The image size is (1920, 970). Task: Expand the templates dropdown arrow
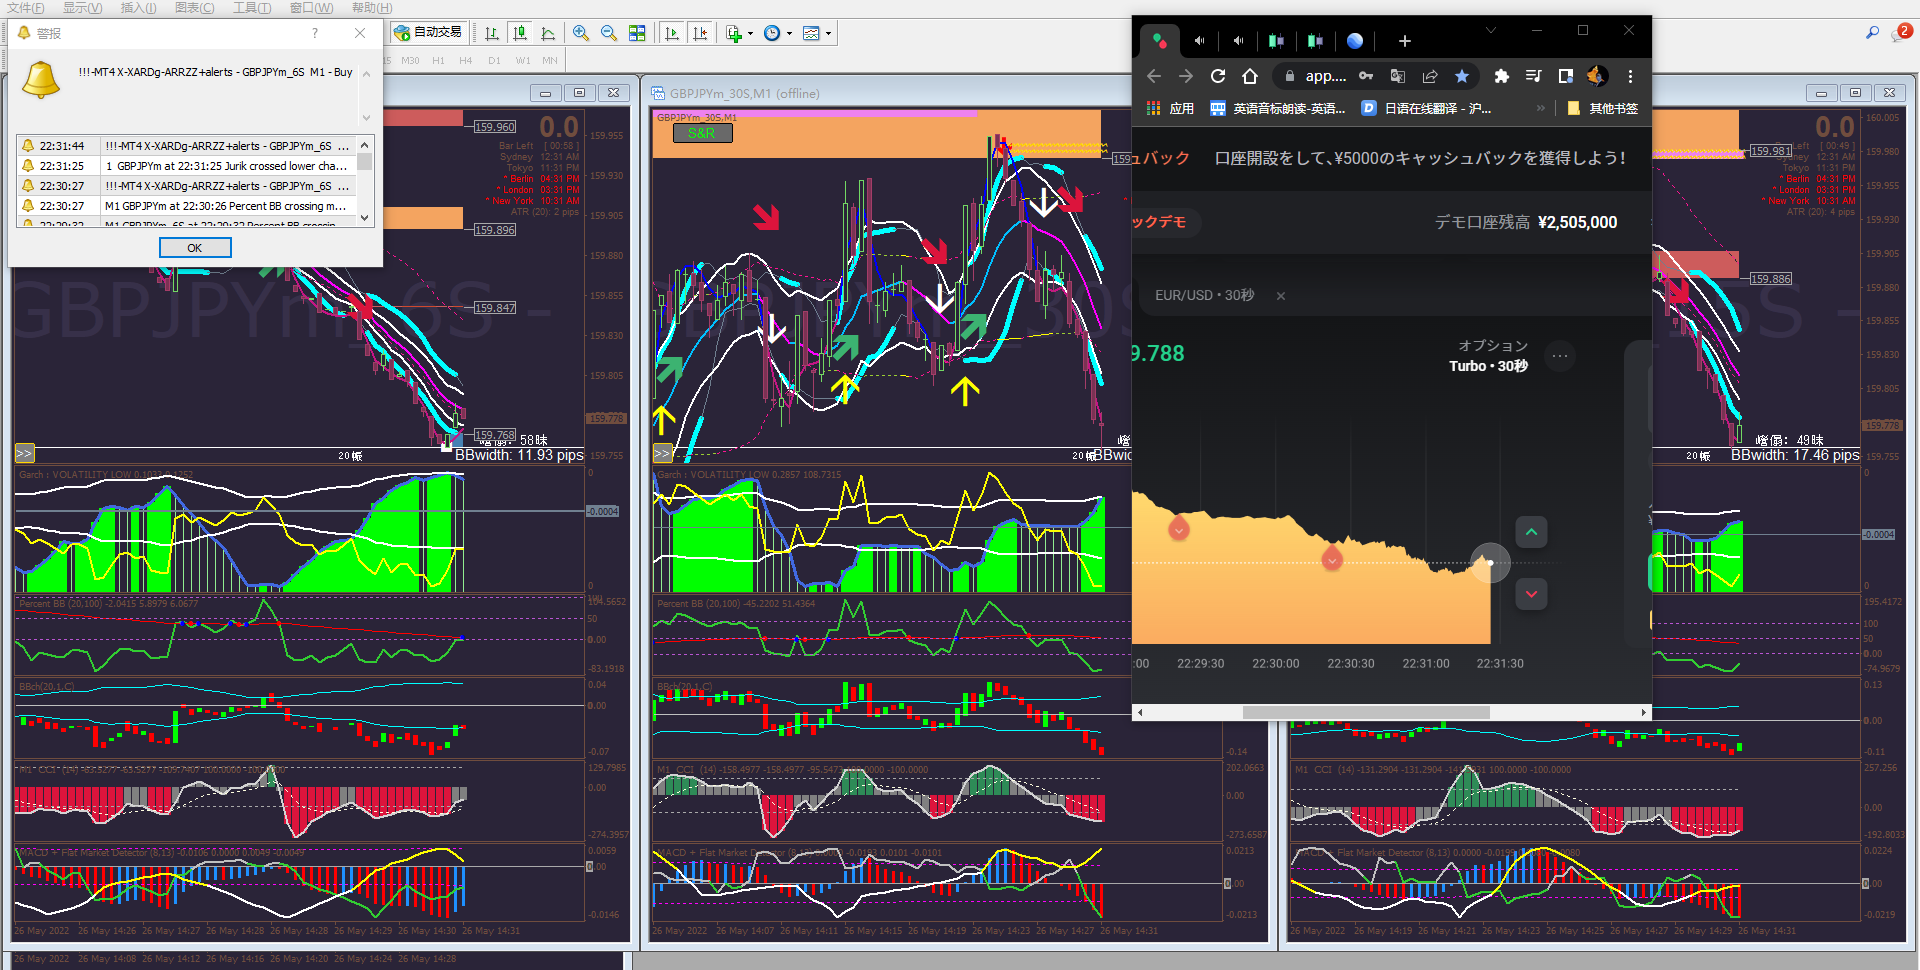coord(828,33)
